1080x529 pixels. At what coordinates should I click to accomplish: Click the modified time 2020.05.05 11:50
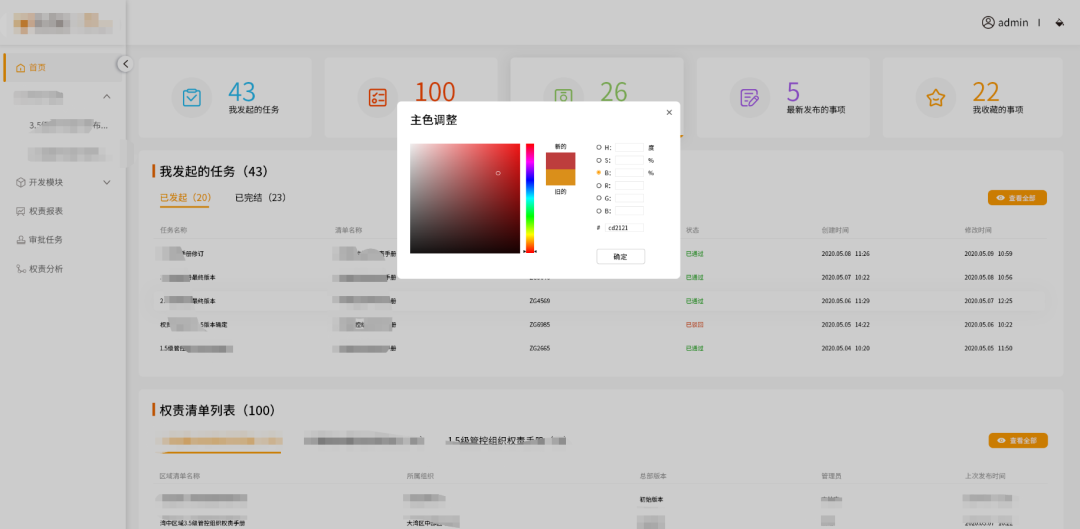(988, 349)
